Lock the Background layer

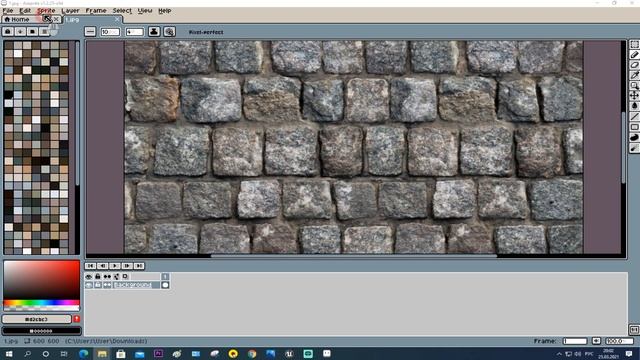coord(98,285)
